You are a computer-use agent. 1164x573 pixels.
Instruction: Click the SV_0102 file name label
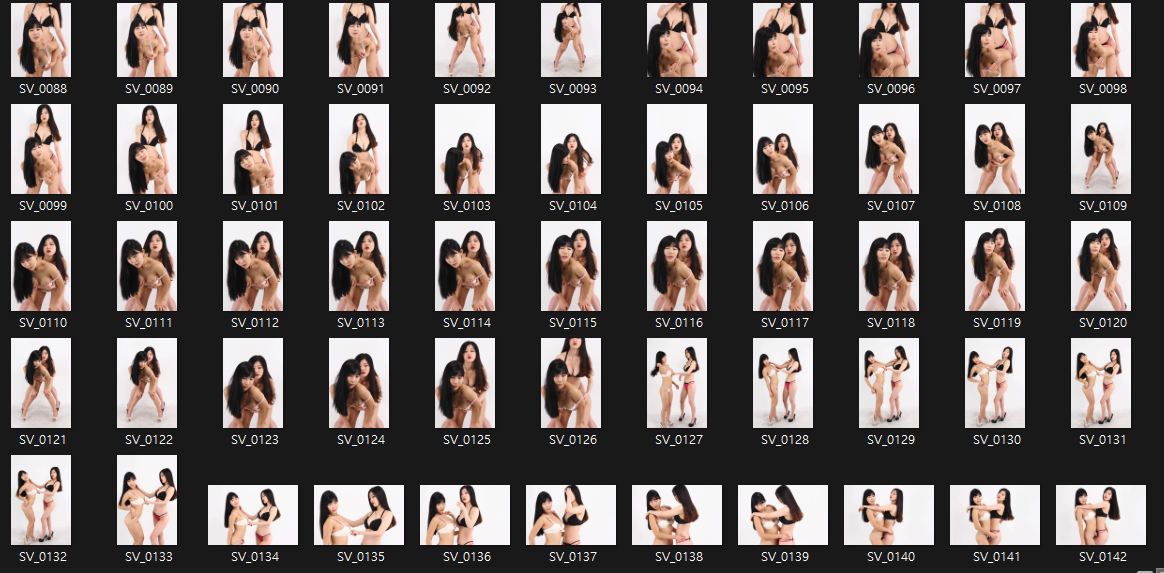[359, 206]
